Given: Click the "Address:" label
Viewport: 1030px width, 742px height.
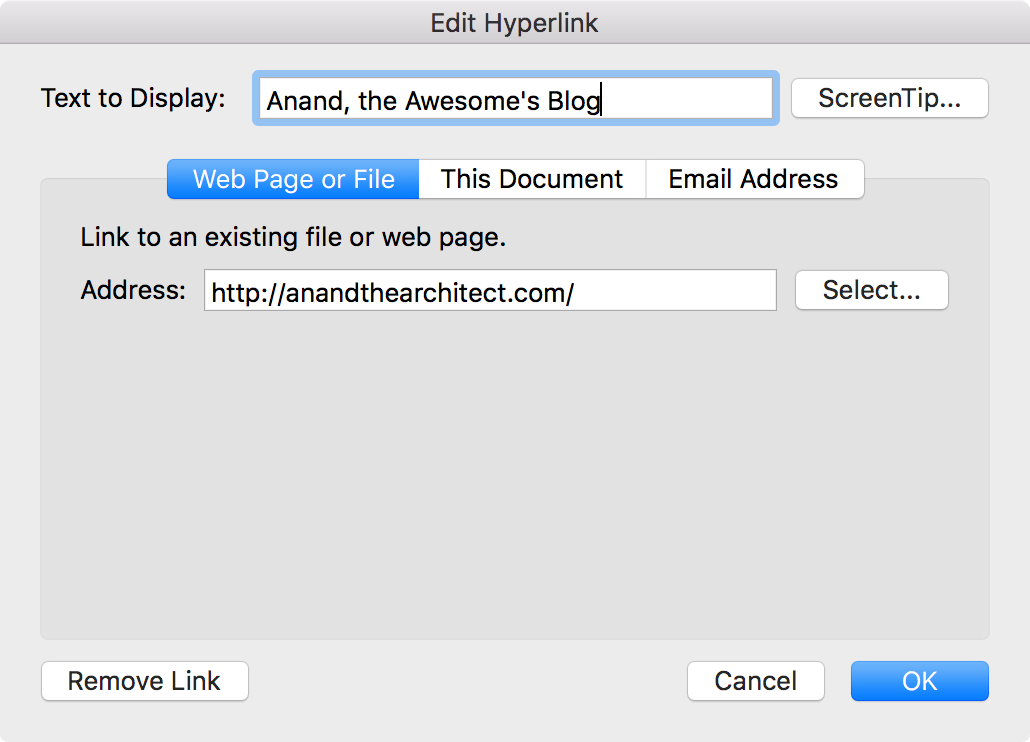Looking at the screenshot, I should (x=133, y=291).
